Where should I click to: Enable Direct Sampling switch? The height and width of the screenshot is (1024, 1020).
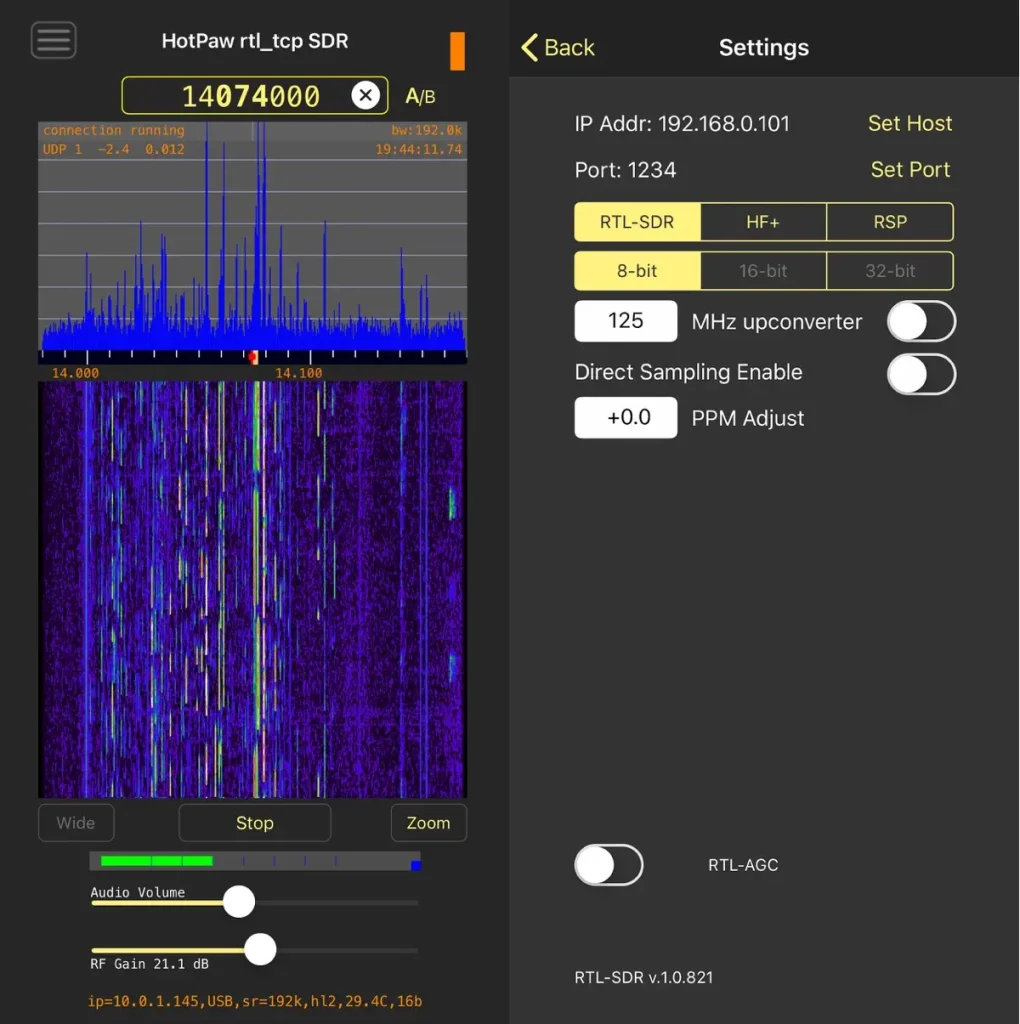pyautogui.click(x=921, y=374)
